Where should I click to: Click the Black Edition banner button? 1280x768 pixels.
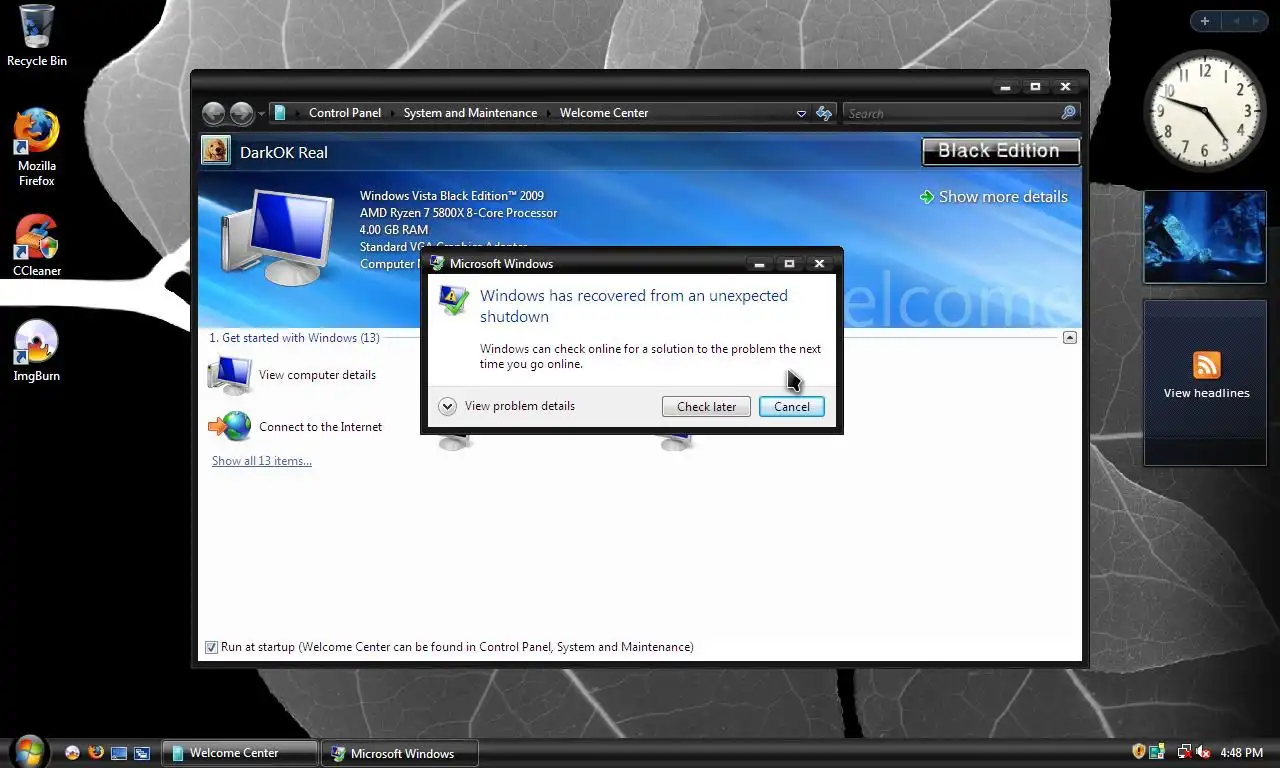pos(1000,151)
